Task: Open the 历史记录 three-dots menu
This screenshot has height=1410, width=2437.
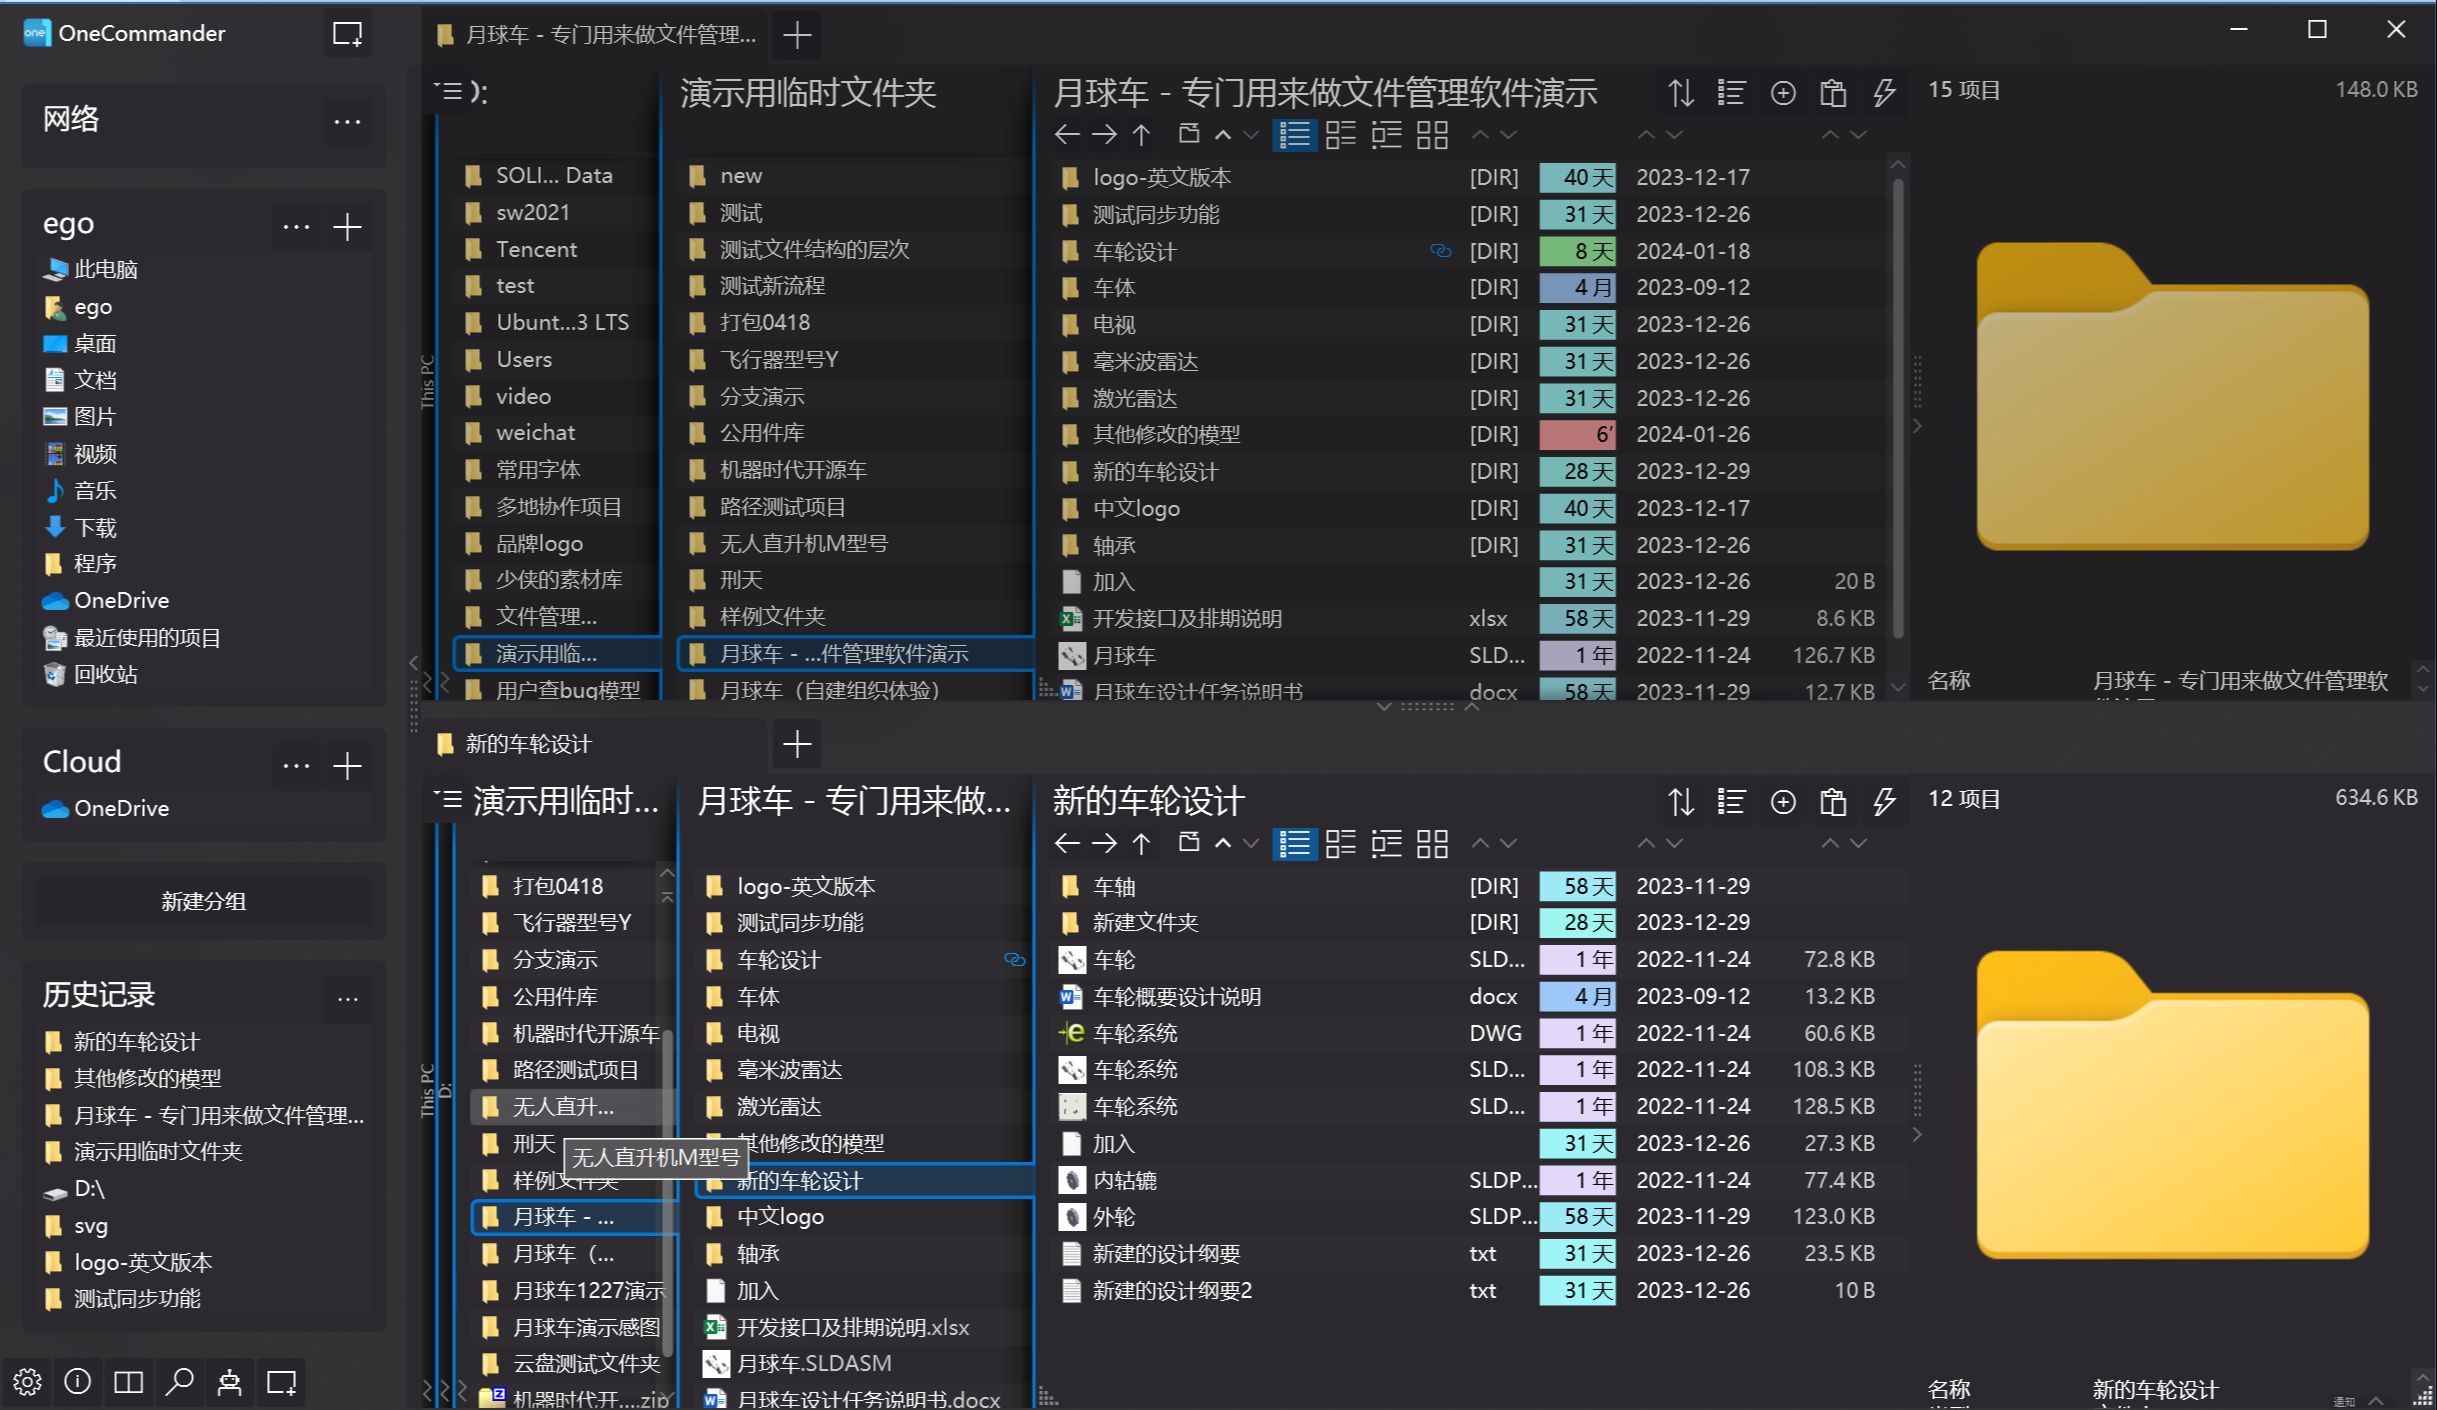Action: tap(347, 998)
